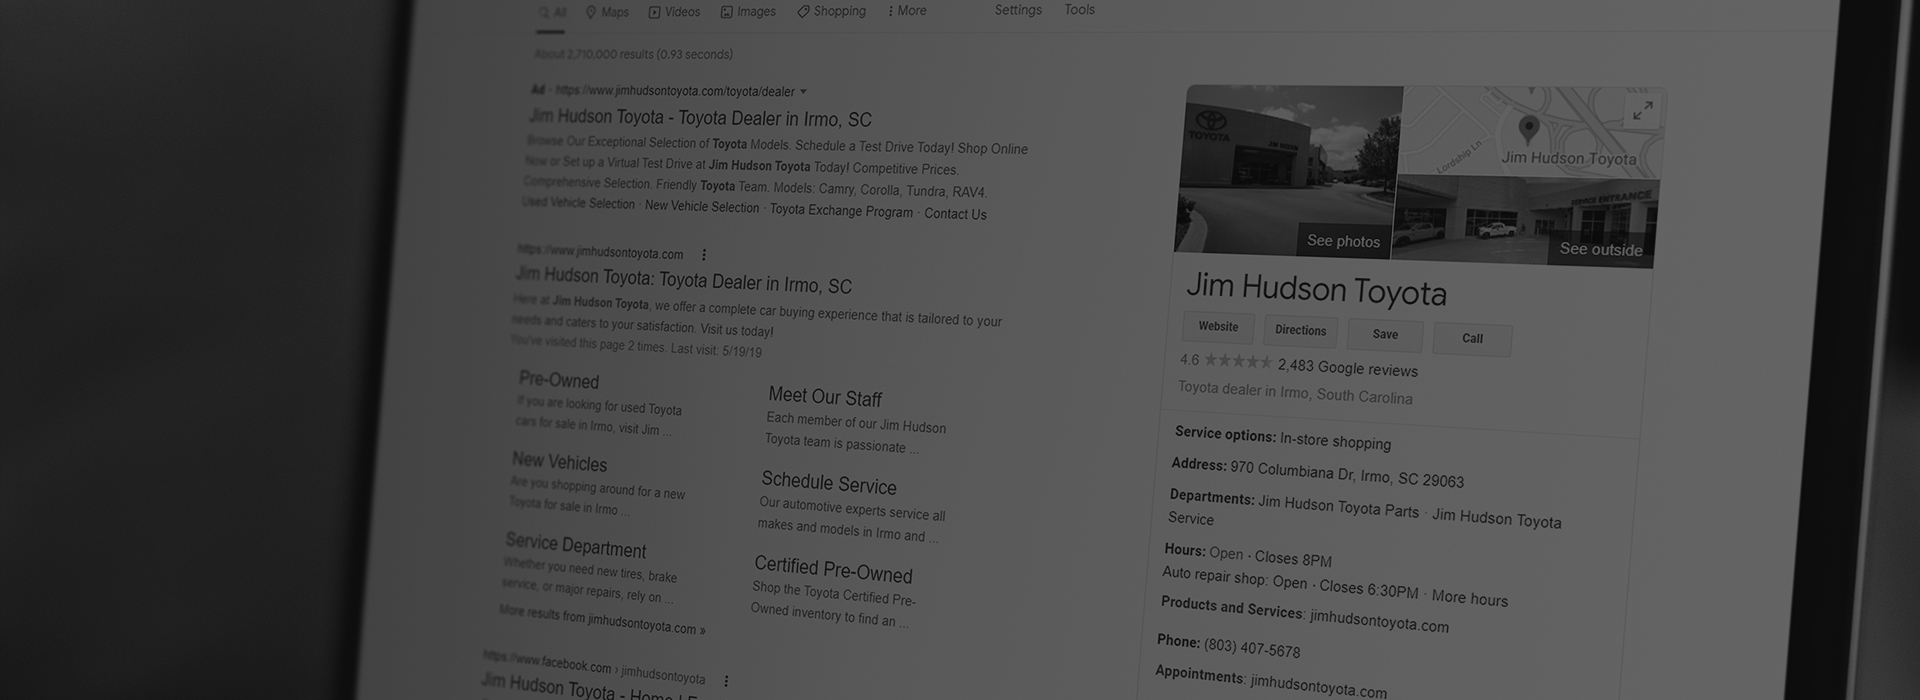The height and width of the screenshot is (700, 1920).
Task: Select the Jim Hudson Toyota map pin
Action: click(1528, 129)
